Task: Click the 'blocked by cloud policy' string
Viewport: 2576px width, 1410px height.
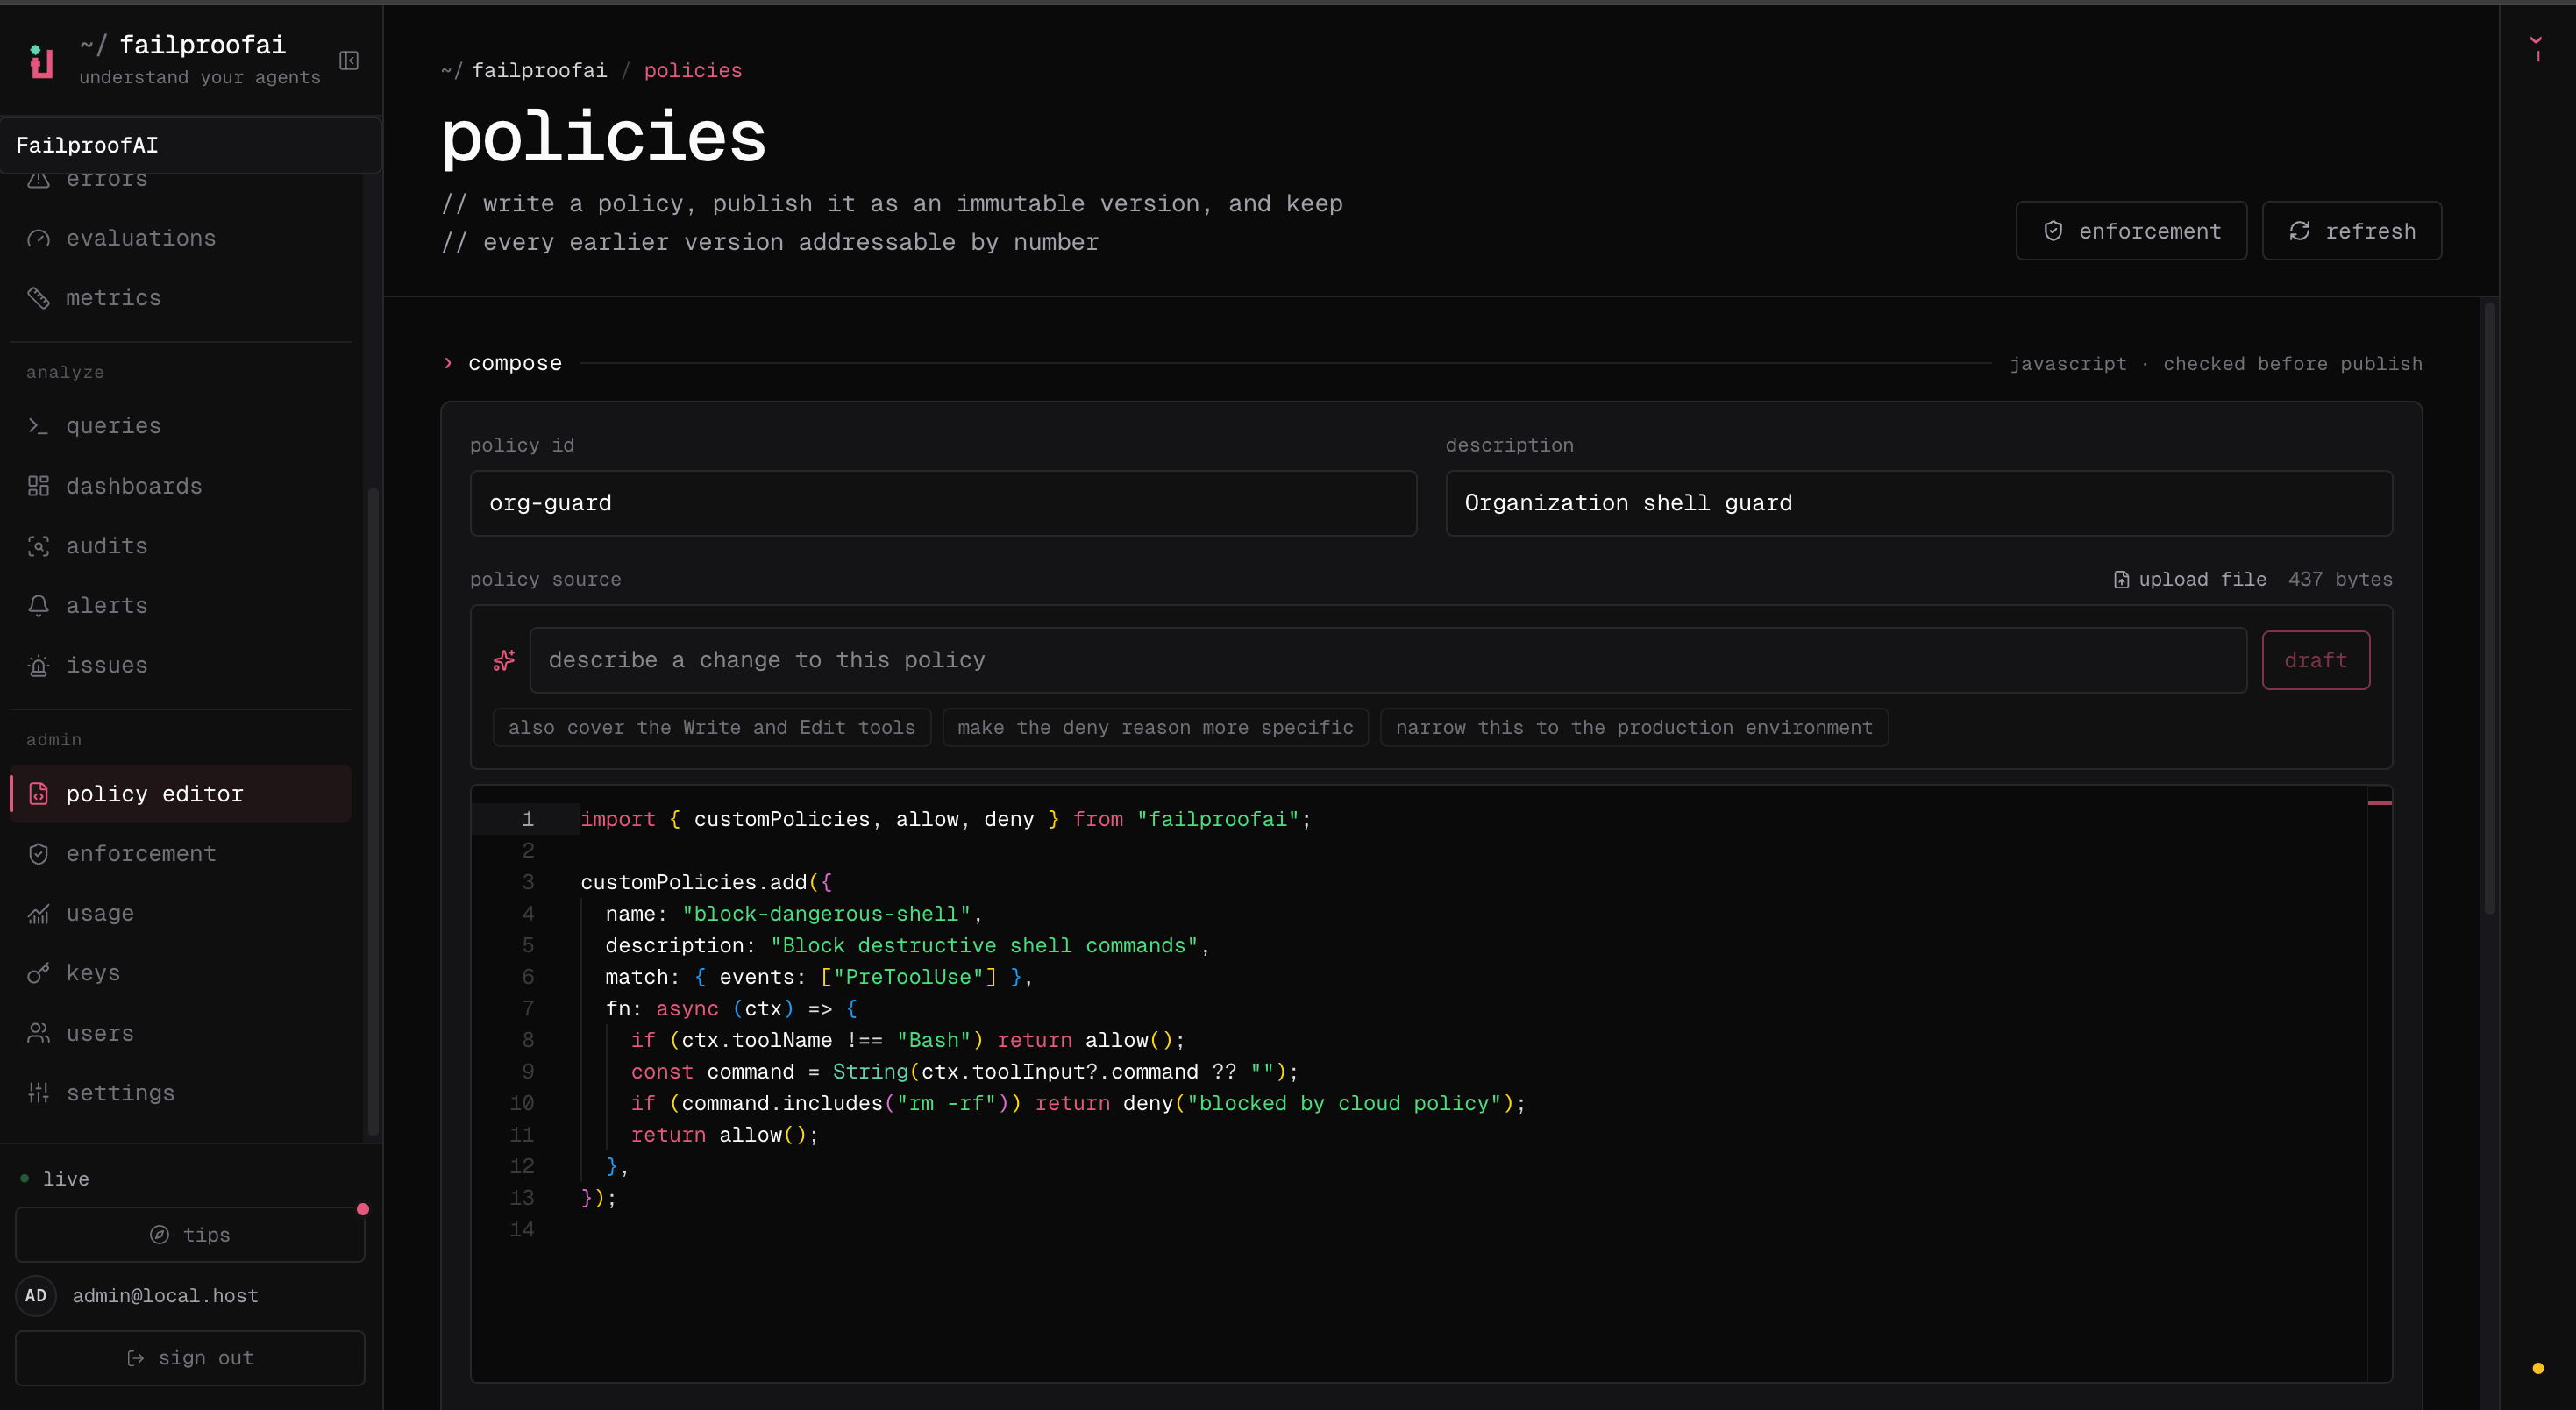Action: coord(1344,1103)
